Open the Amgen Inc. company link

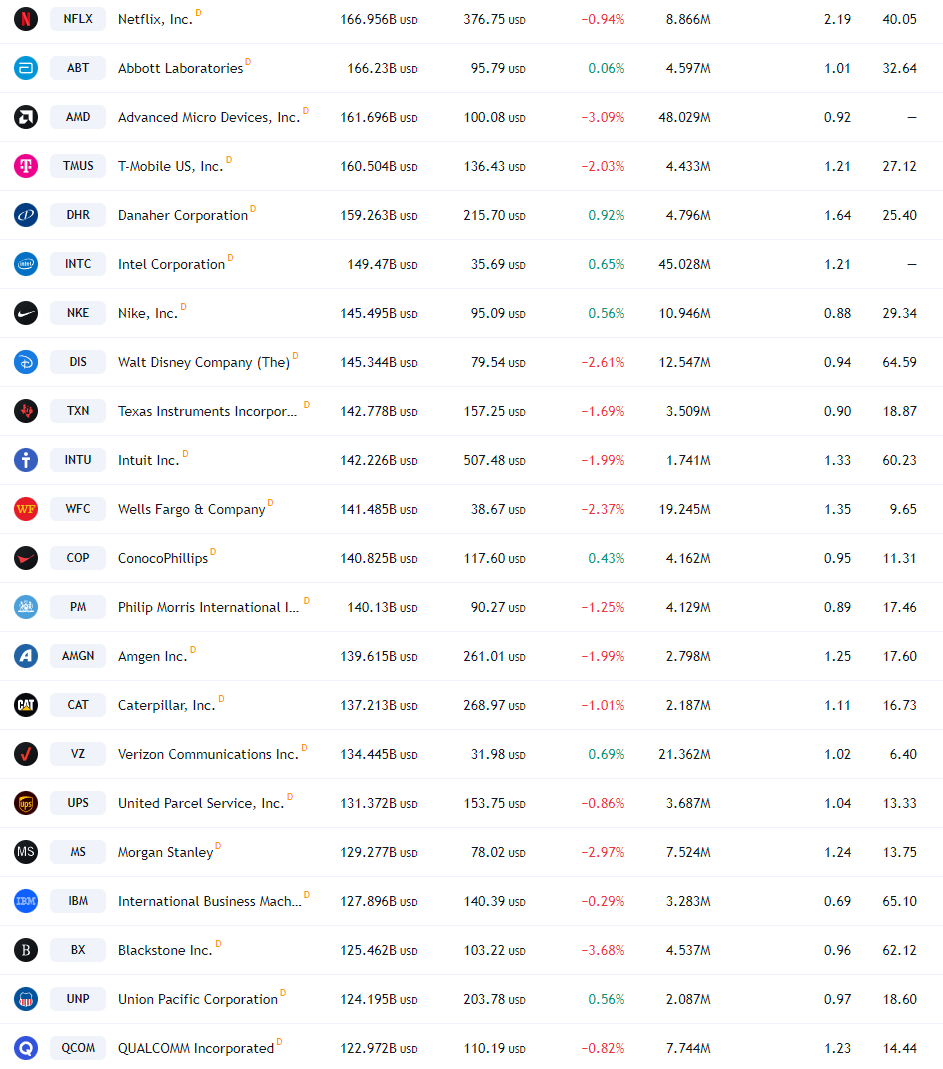coord(153,657)
